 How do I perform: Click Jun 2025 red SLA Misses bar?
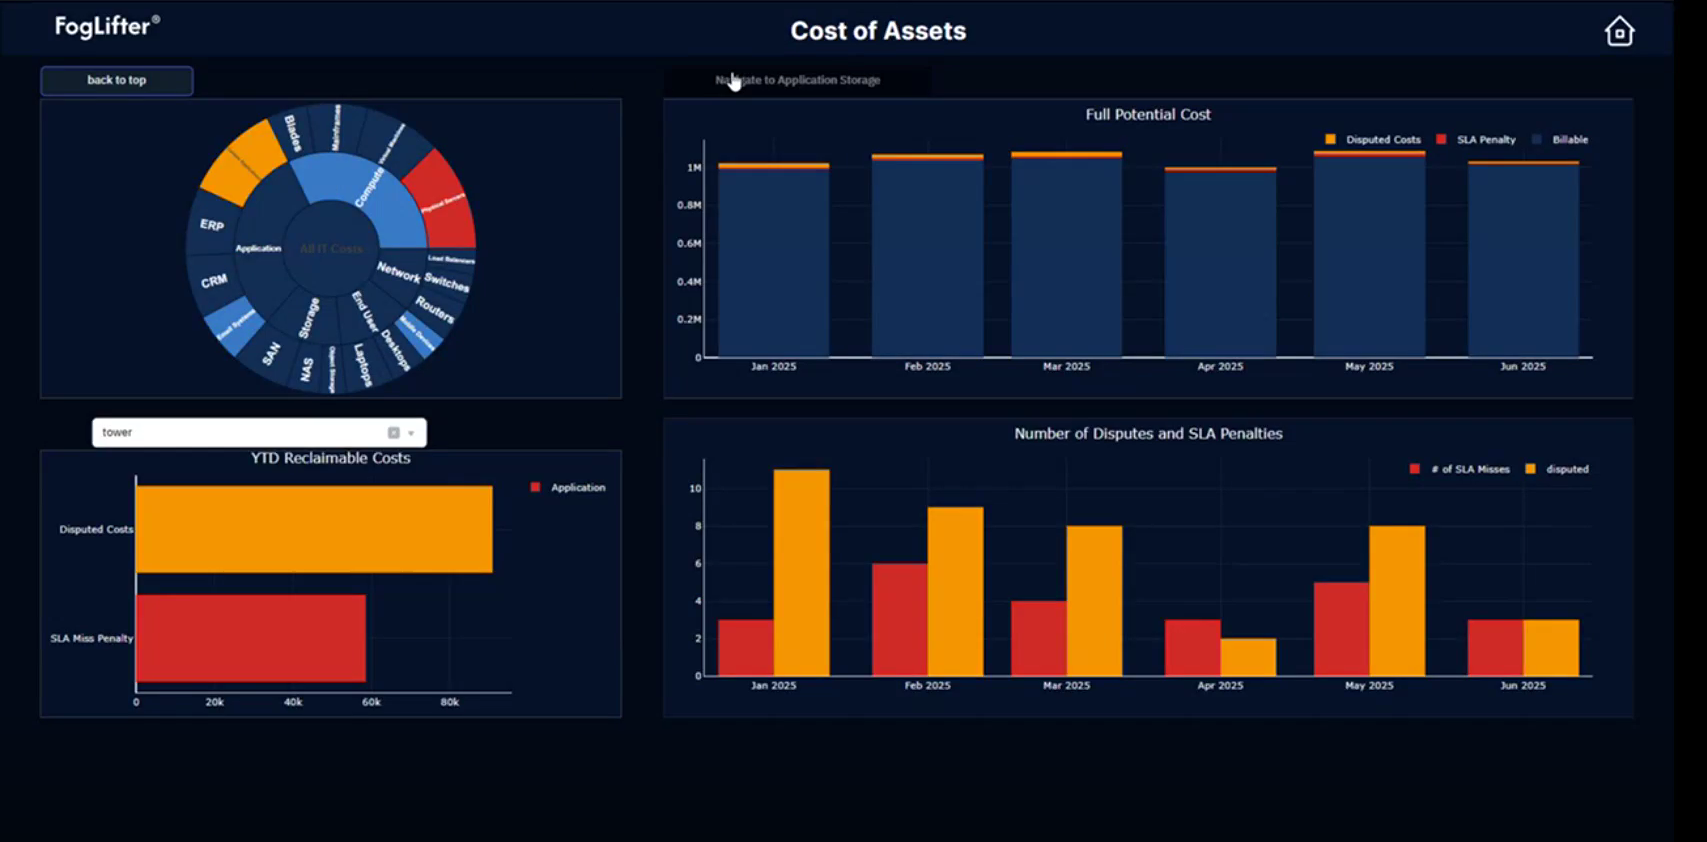(1495, 648)
